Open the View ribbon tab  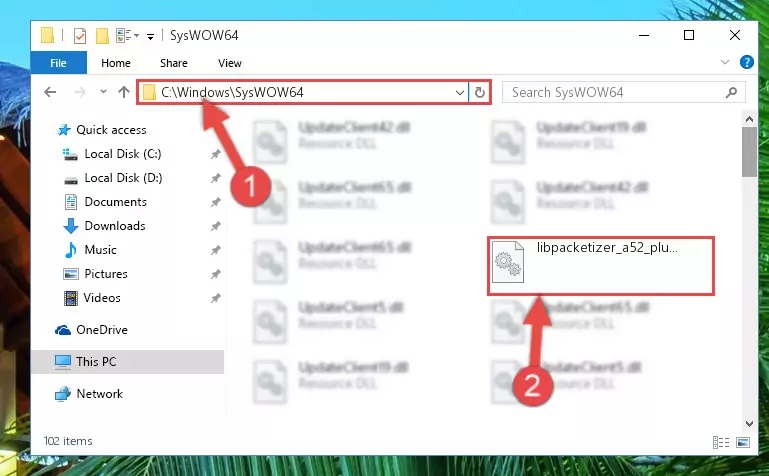tap(230, 63)
